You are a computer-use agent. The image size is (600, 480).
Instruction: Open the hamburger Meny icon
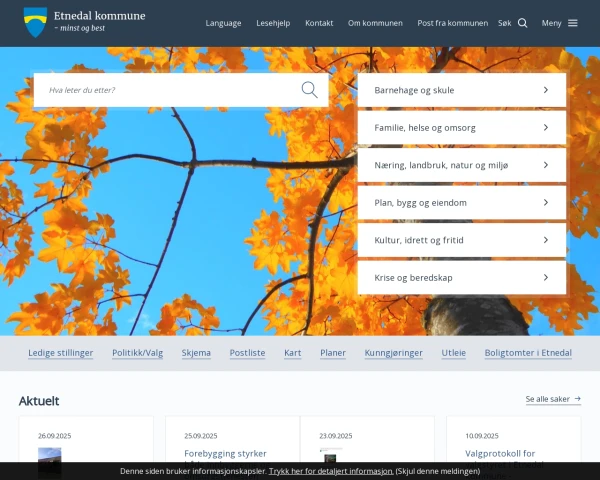click(572, 23)
